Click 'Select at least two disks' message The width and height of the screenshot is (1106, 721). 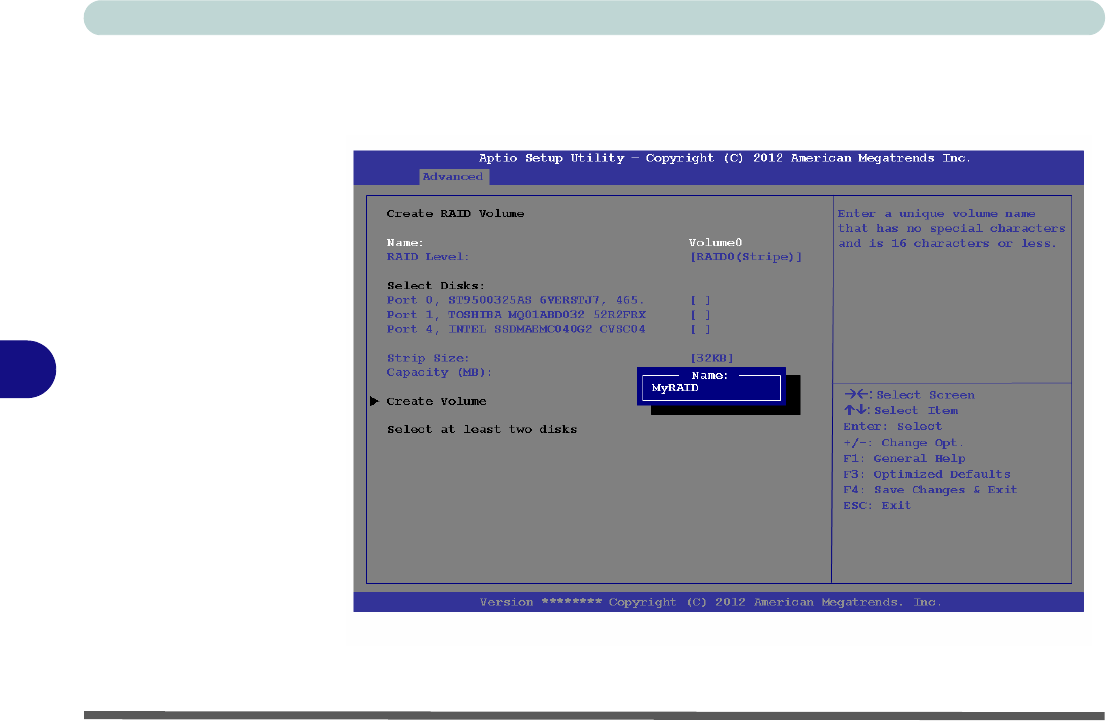point(482,429)
